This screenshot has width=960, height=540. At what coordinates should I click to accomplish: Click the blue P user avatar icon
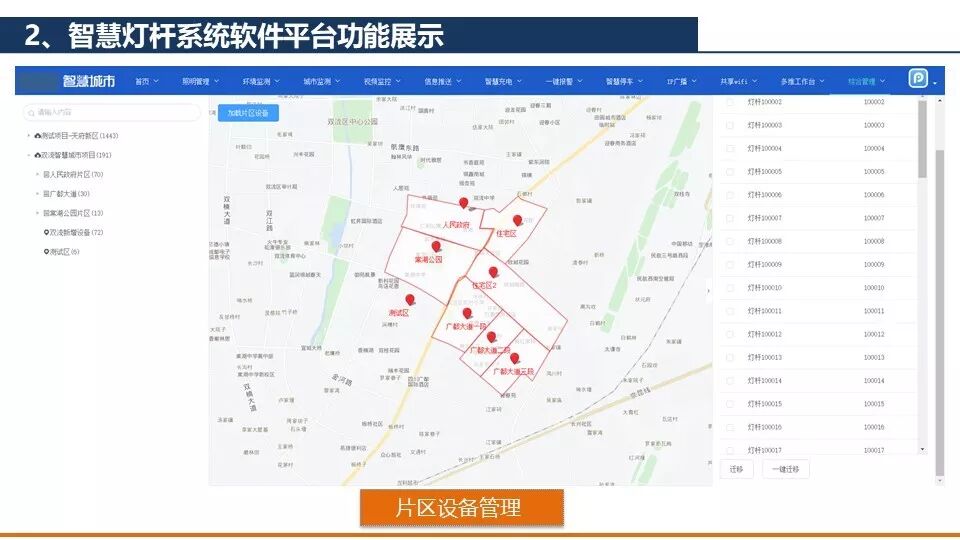[x=918, y=78]
